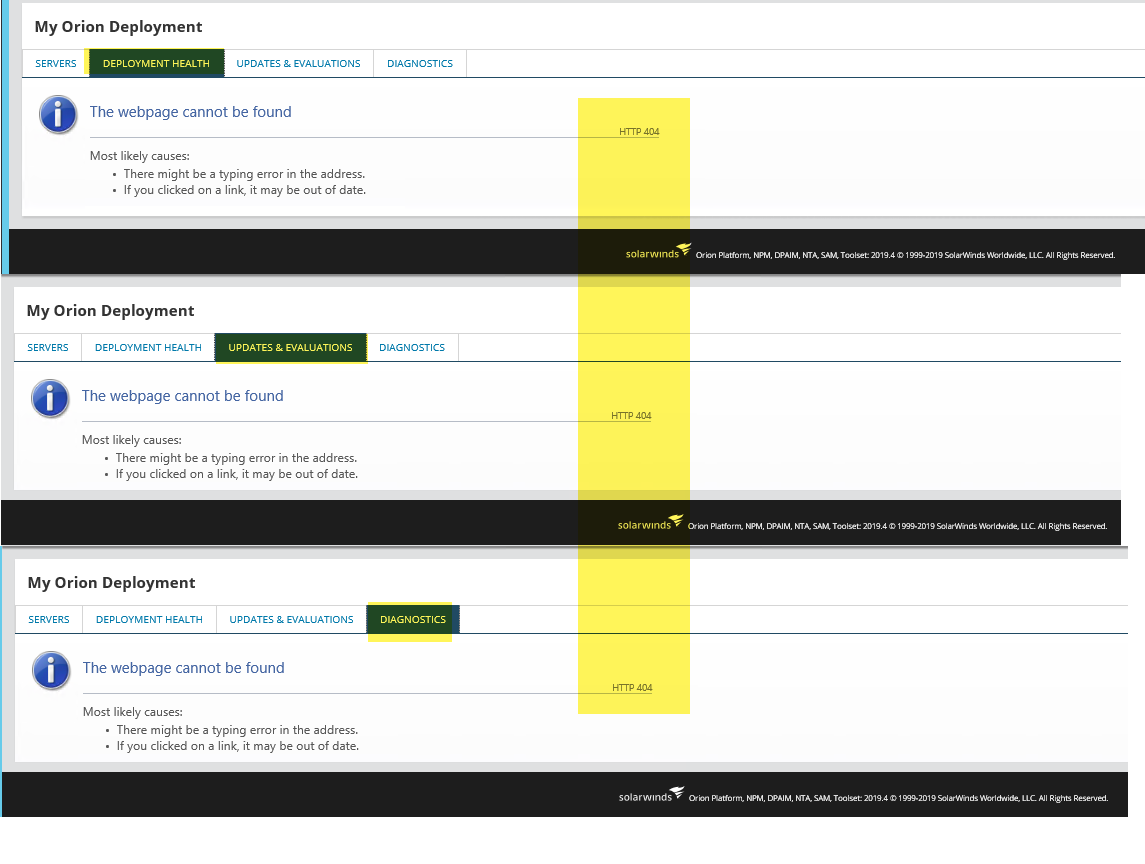Click 'Most likely causes:' text, top panel

coord(139,156)
